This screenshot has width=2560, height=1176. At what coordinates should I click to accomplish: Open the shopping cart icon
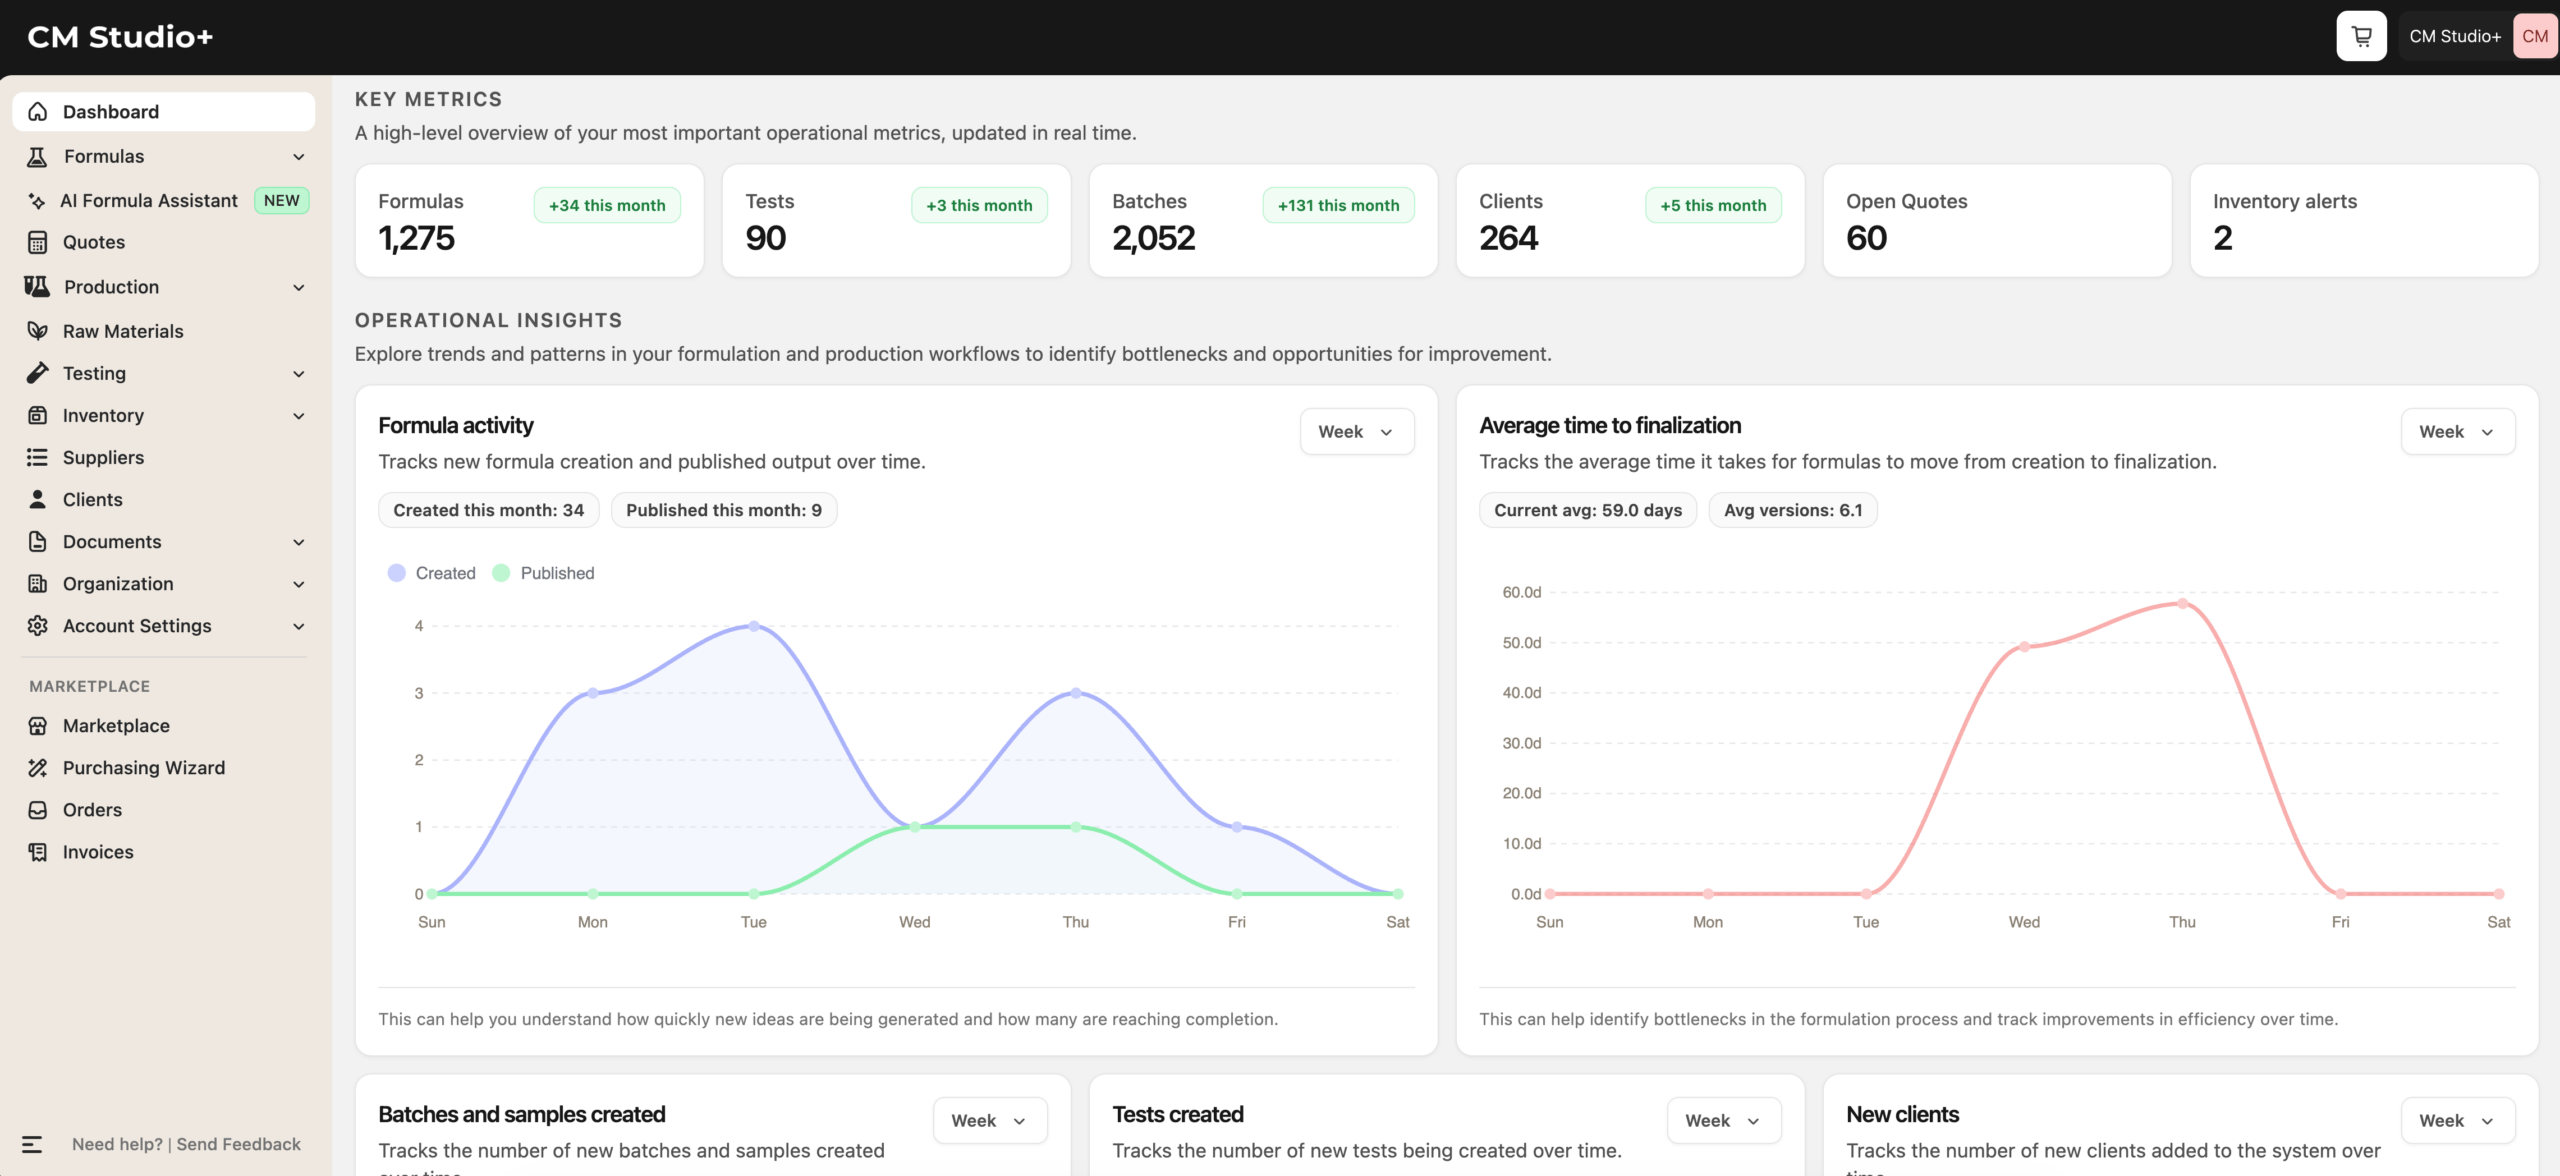tap(2361, 36)
